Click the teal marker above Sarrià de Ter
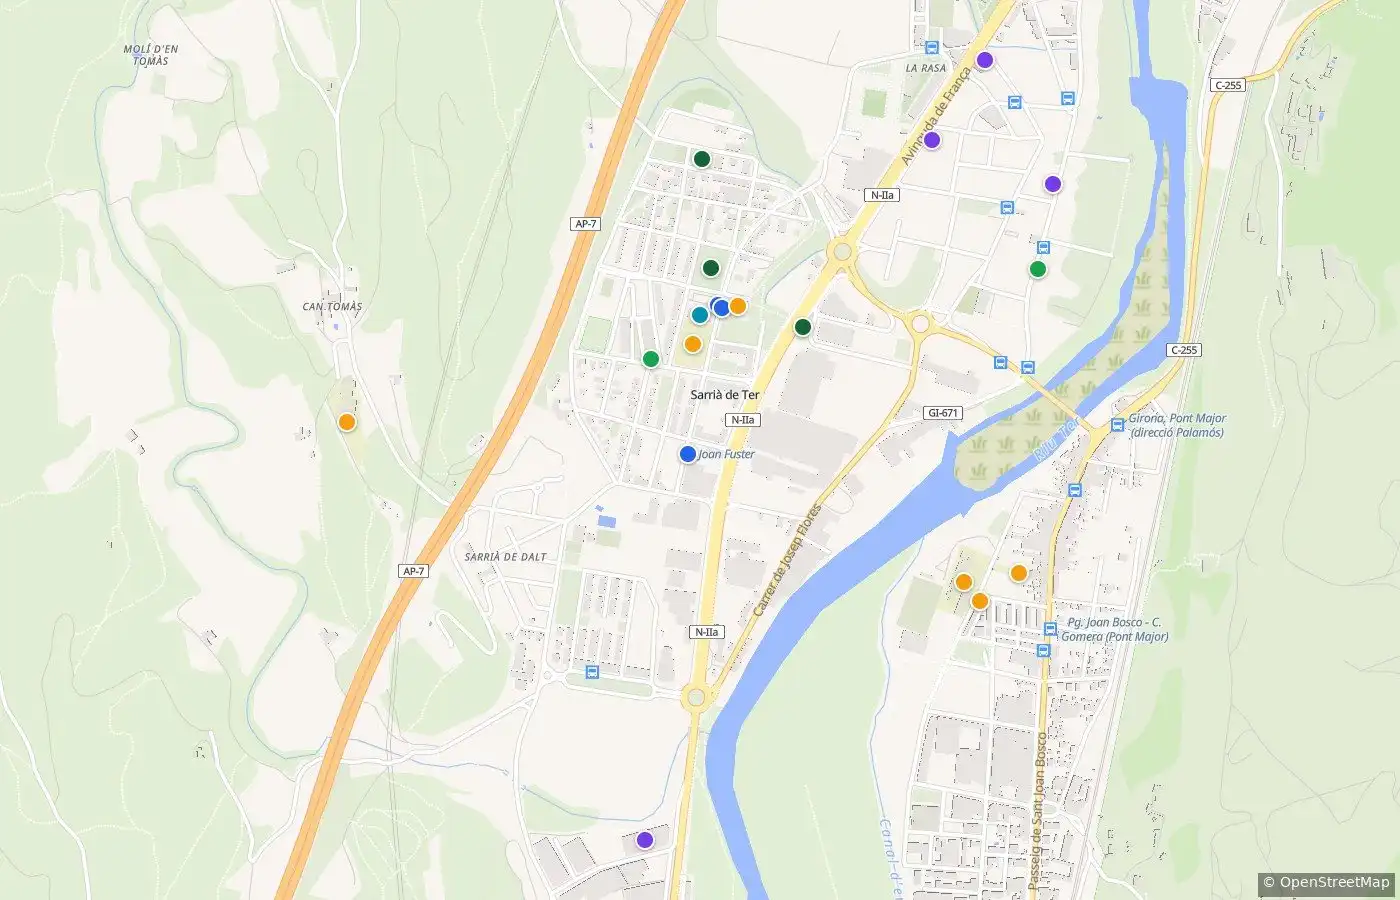 (x=700, y=315)
